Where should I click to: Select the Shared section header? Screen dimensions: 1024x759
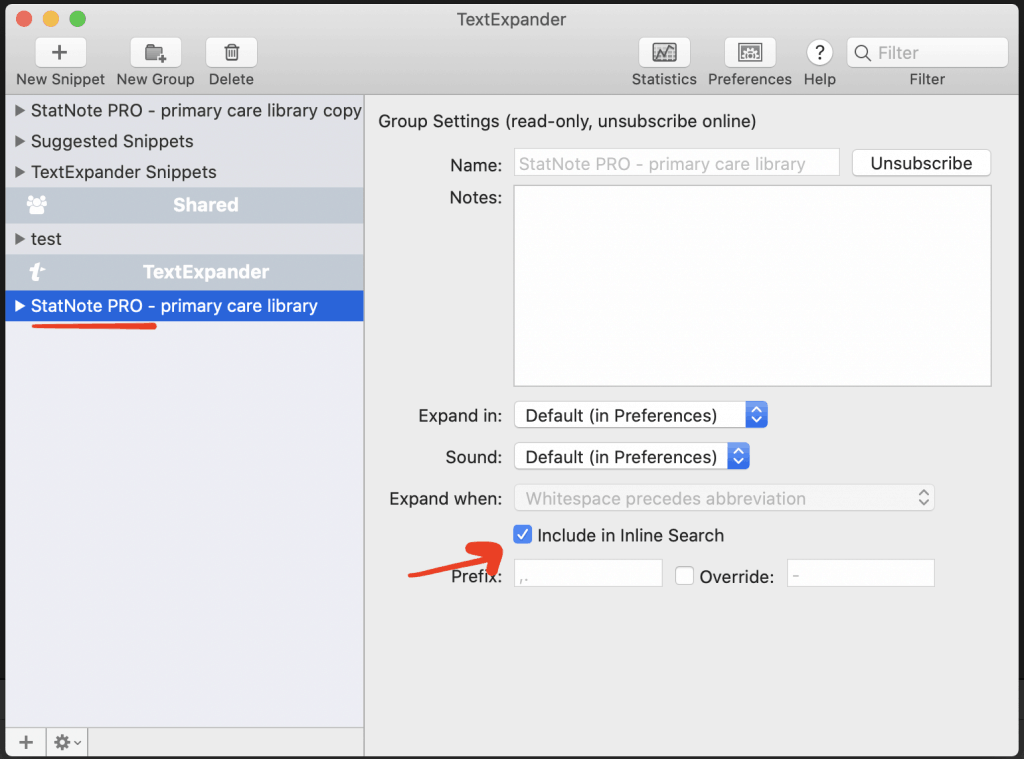(185, 205)
